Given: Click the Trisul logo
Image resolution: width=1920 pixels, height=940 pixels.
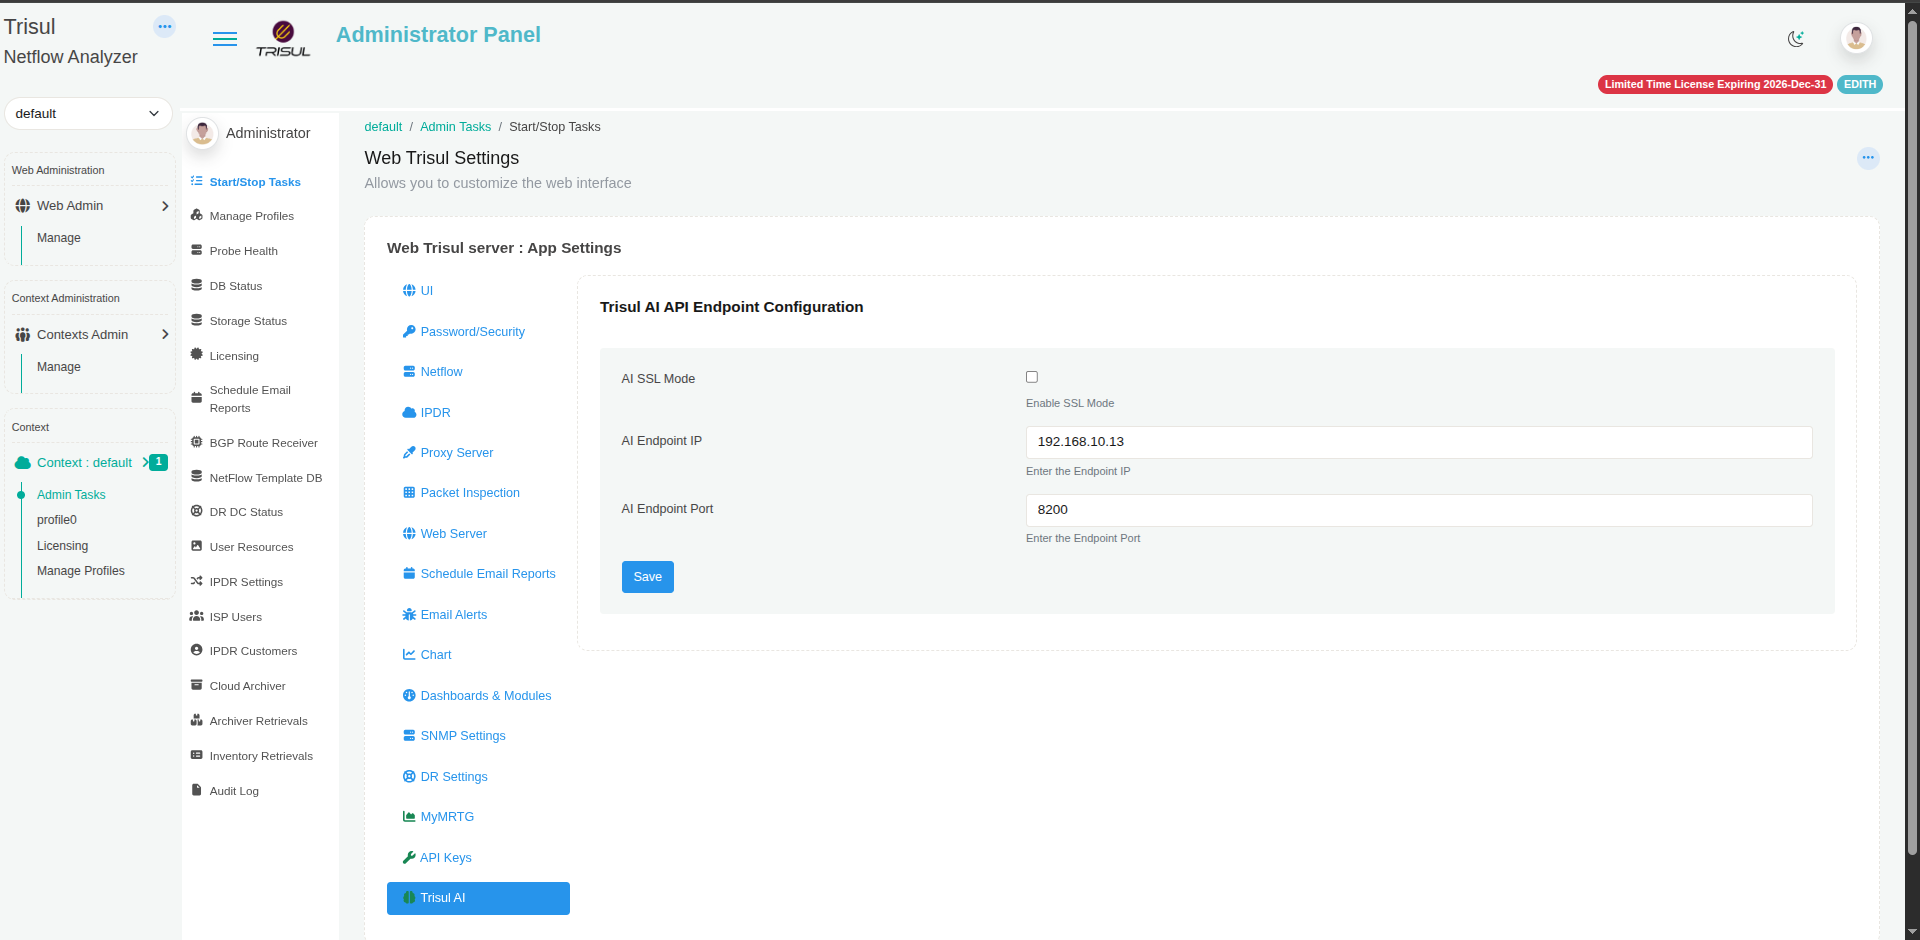Looking at the screenshot, I should [283, 39].
